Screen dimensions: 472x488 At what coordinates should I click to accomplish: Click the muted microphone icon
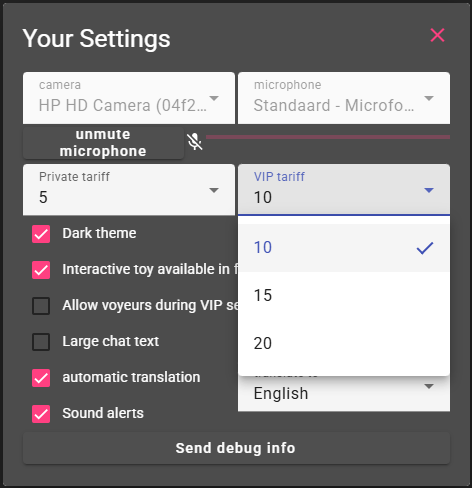(x=195, y=142)
